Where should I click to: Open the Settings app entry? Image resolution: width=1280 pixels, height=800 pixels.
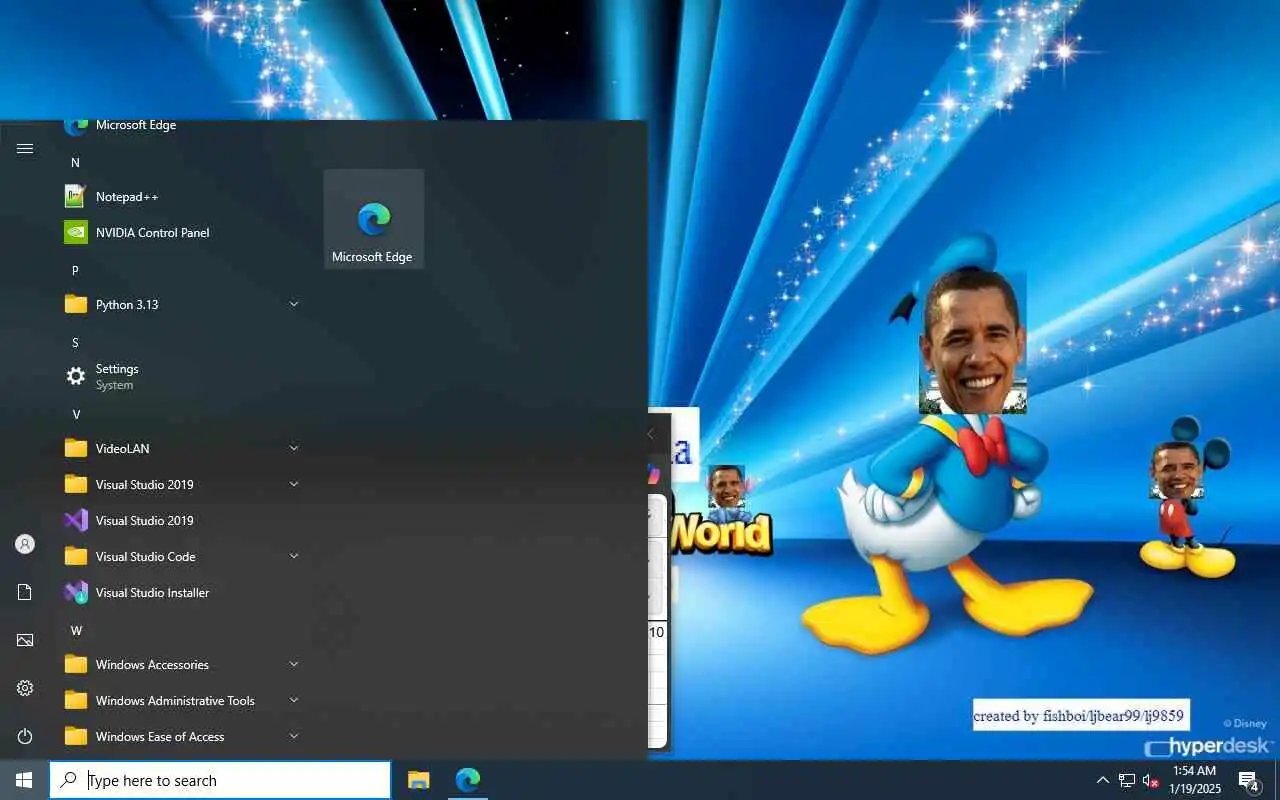click(180, 377)
